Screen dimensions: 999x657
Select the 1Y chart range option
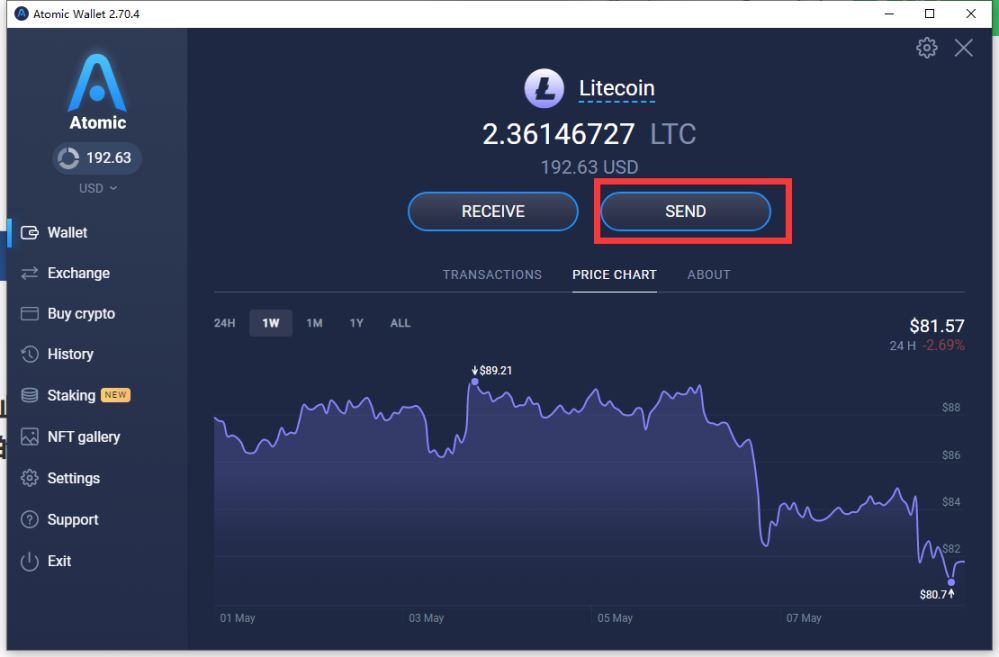(356, 323)
